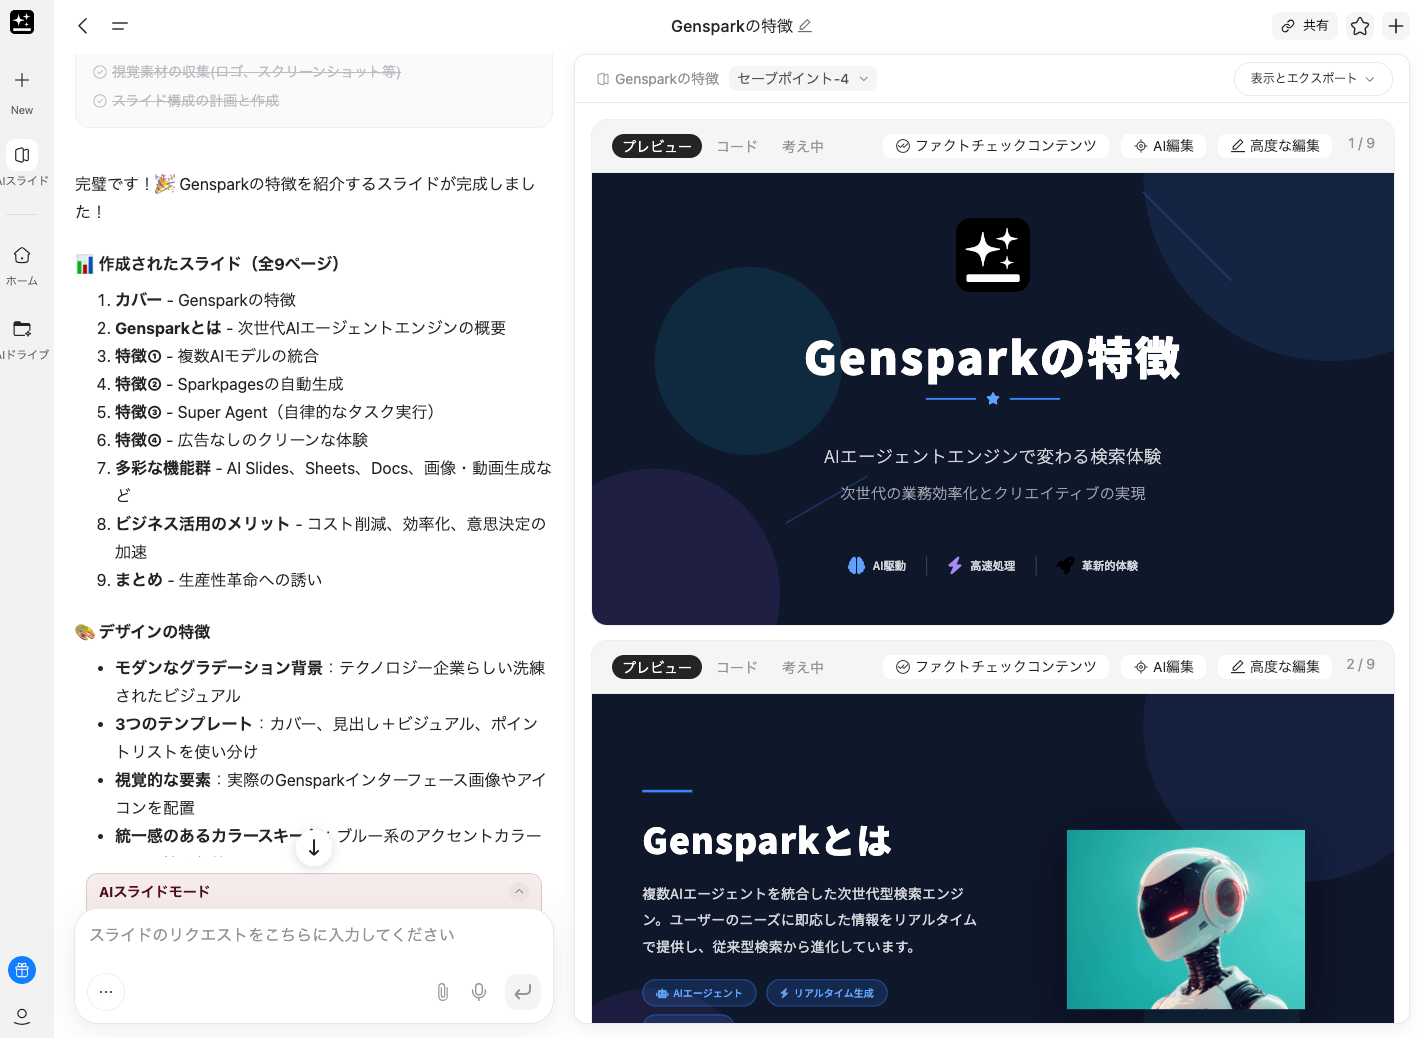Click the back arrow at top
This screenshot has height=1038, width=1417.
pyautogui.click(x=83, y=26)
